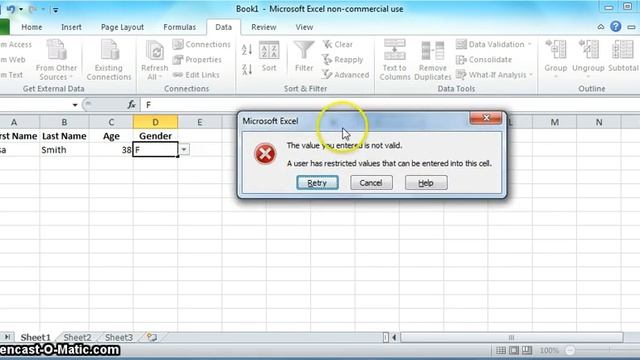
Task: Switch to Sheet2 tab
Action: [77, 337]
